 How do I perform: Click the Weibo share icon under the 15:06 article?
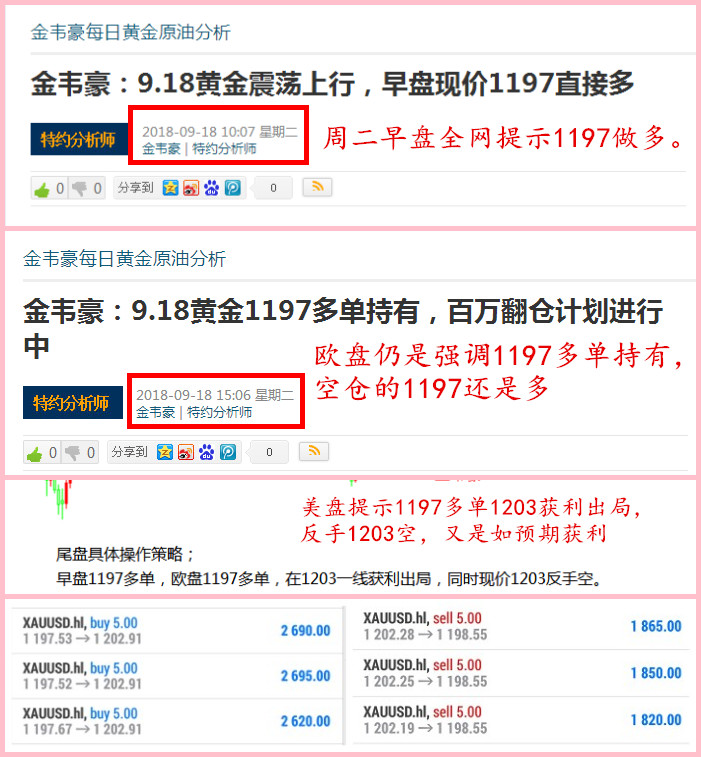(186, 452)
